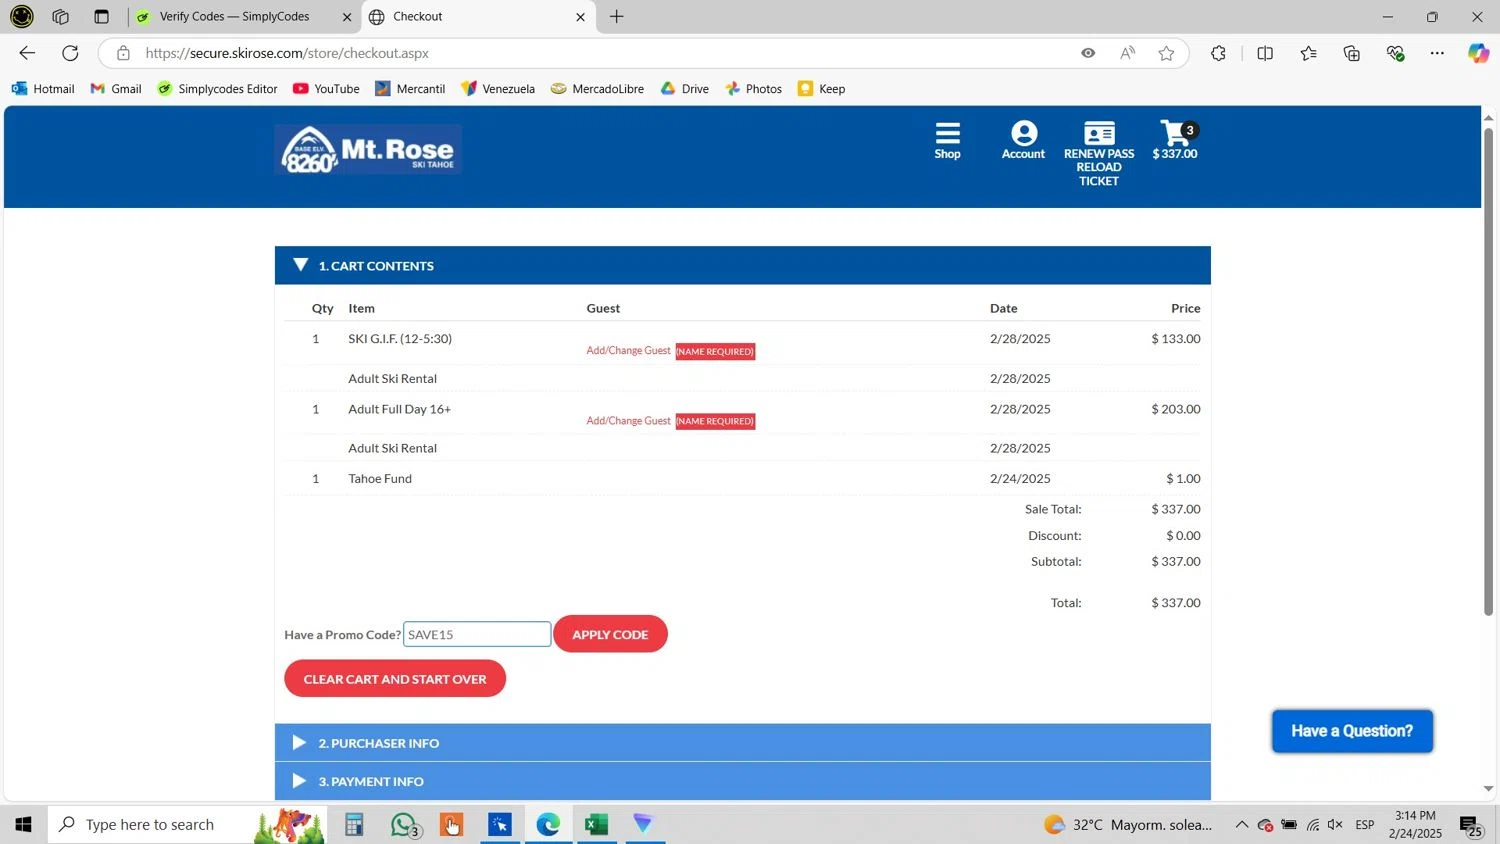Open Settings and more ellipsis menu
Viewport: 1500px width, 844px height.
point(1437,53)
